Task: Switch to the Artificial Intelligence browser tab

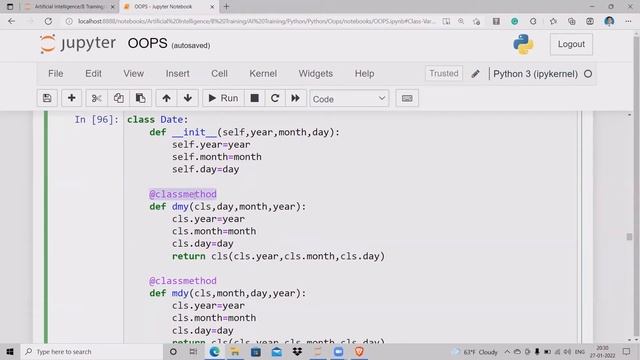Action: pyautogui.click(x=69, y=7)
